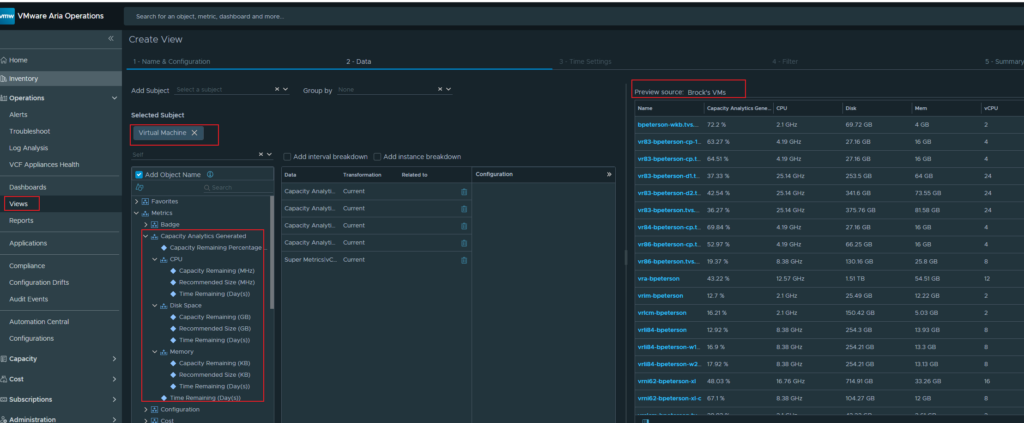Click the metric tree vertical scrollbar
Screen dimensions: 1024x423
click(272, 251)
